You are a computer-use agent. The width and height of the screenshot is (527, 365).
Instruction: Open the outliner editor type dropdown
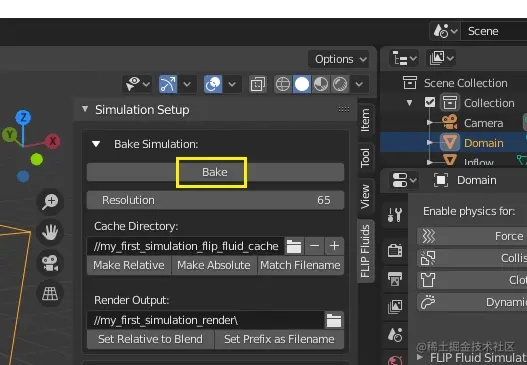[x=404, y=58]
